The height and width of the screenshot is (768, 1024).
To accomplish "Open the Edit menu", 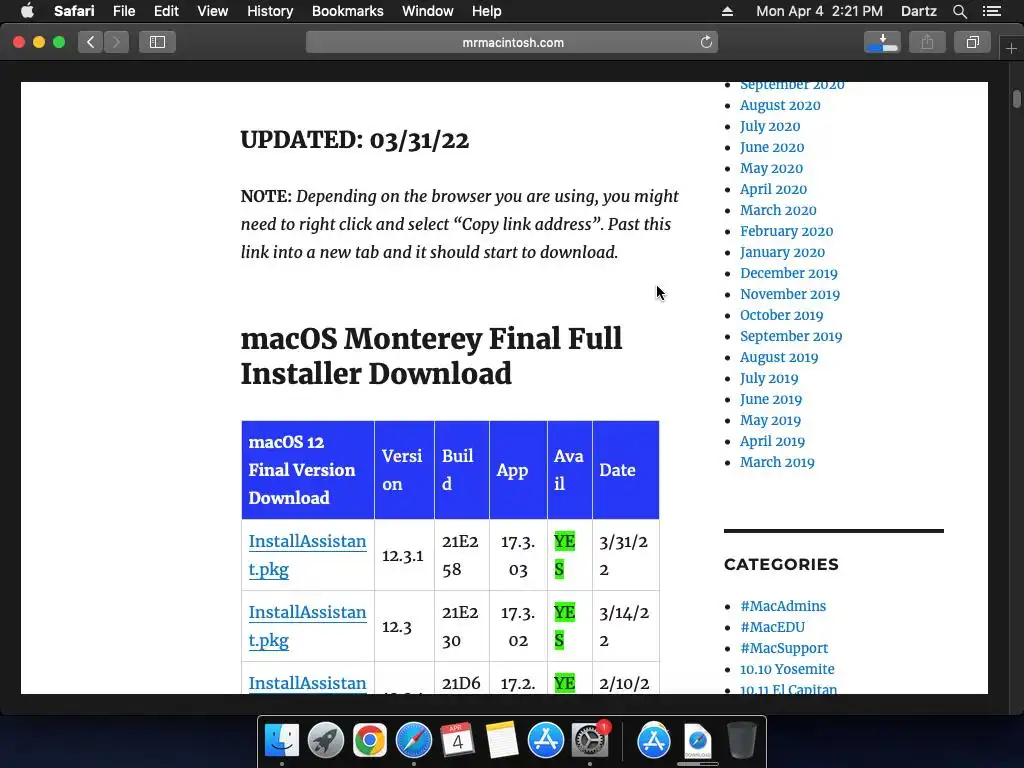I will point(166,11).
